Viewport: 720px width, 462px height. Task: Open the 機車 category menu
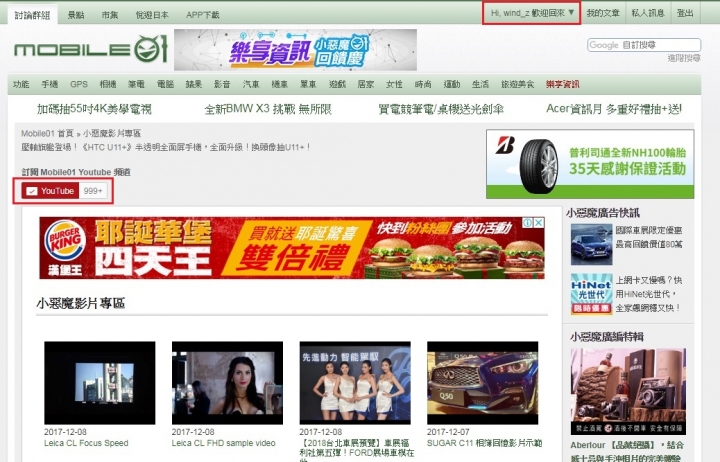pyautogui.click(x=280, y=84)
